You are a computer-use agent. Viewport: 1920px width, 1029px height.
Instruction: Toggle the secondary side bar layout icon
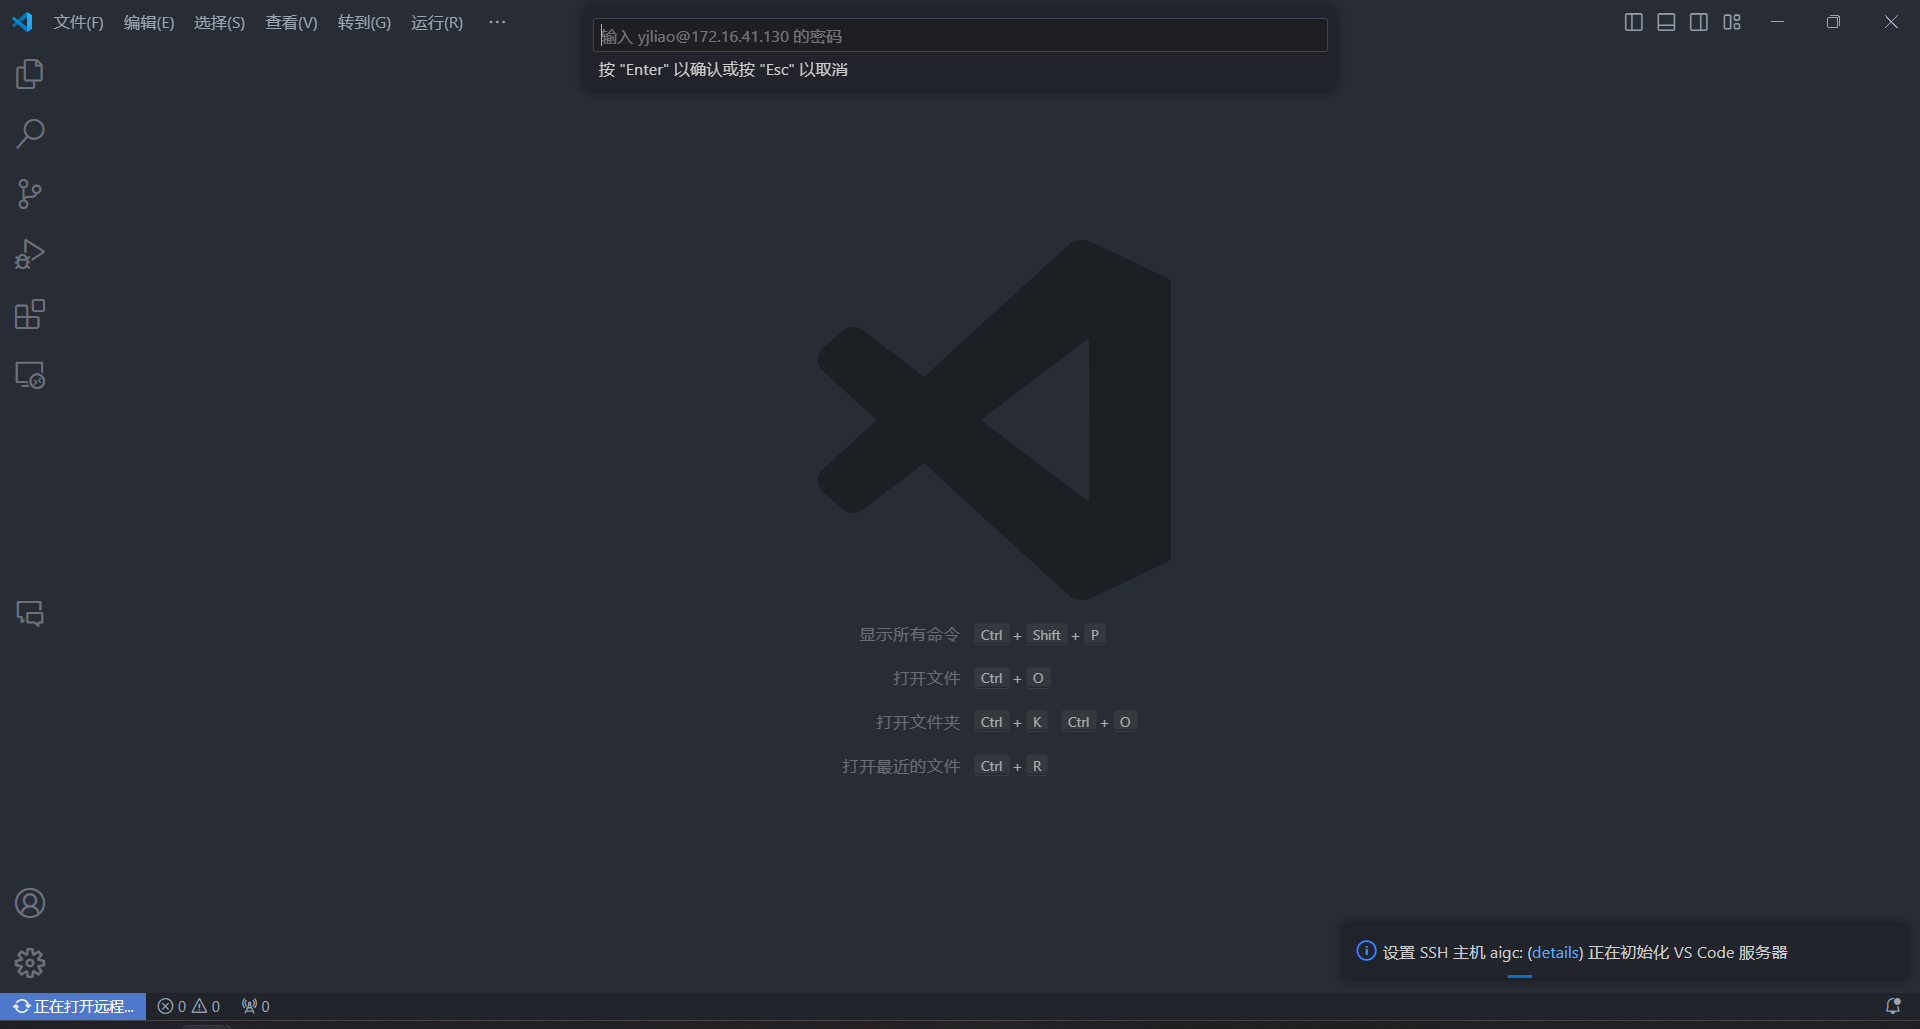1699,22
